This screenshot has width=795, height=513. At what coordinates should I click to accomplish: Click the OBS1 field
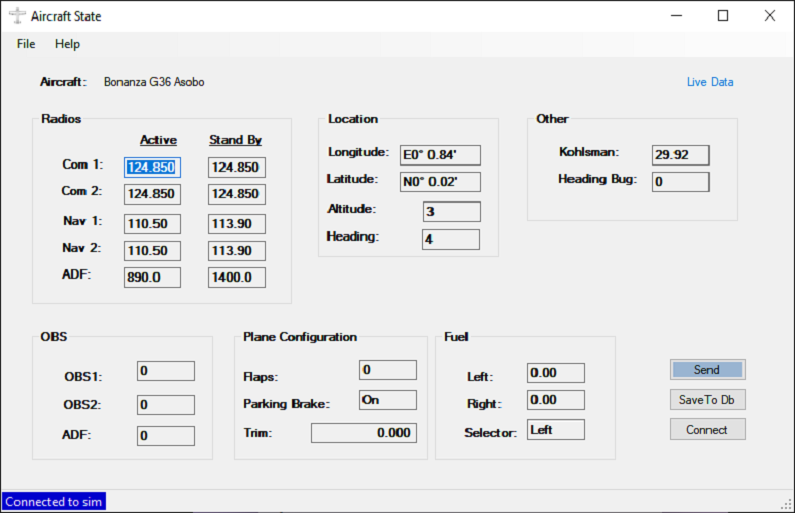coord(166,371)
